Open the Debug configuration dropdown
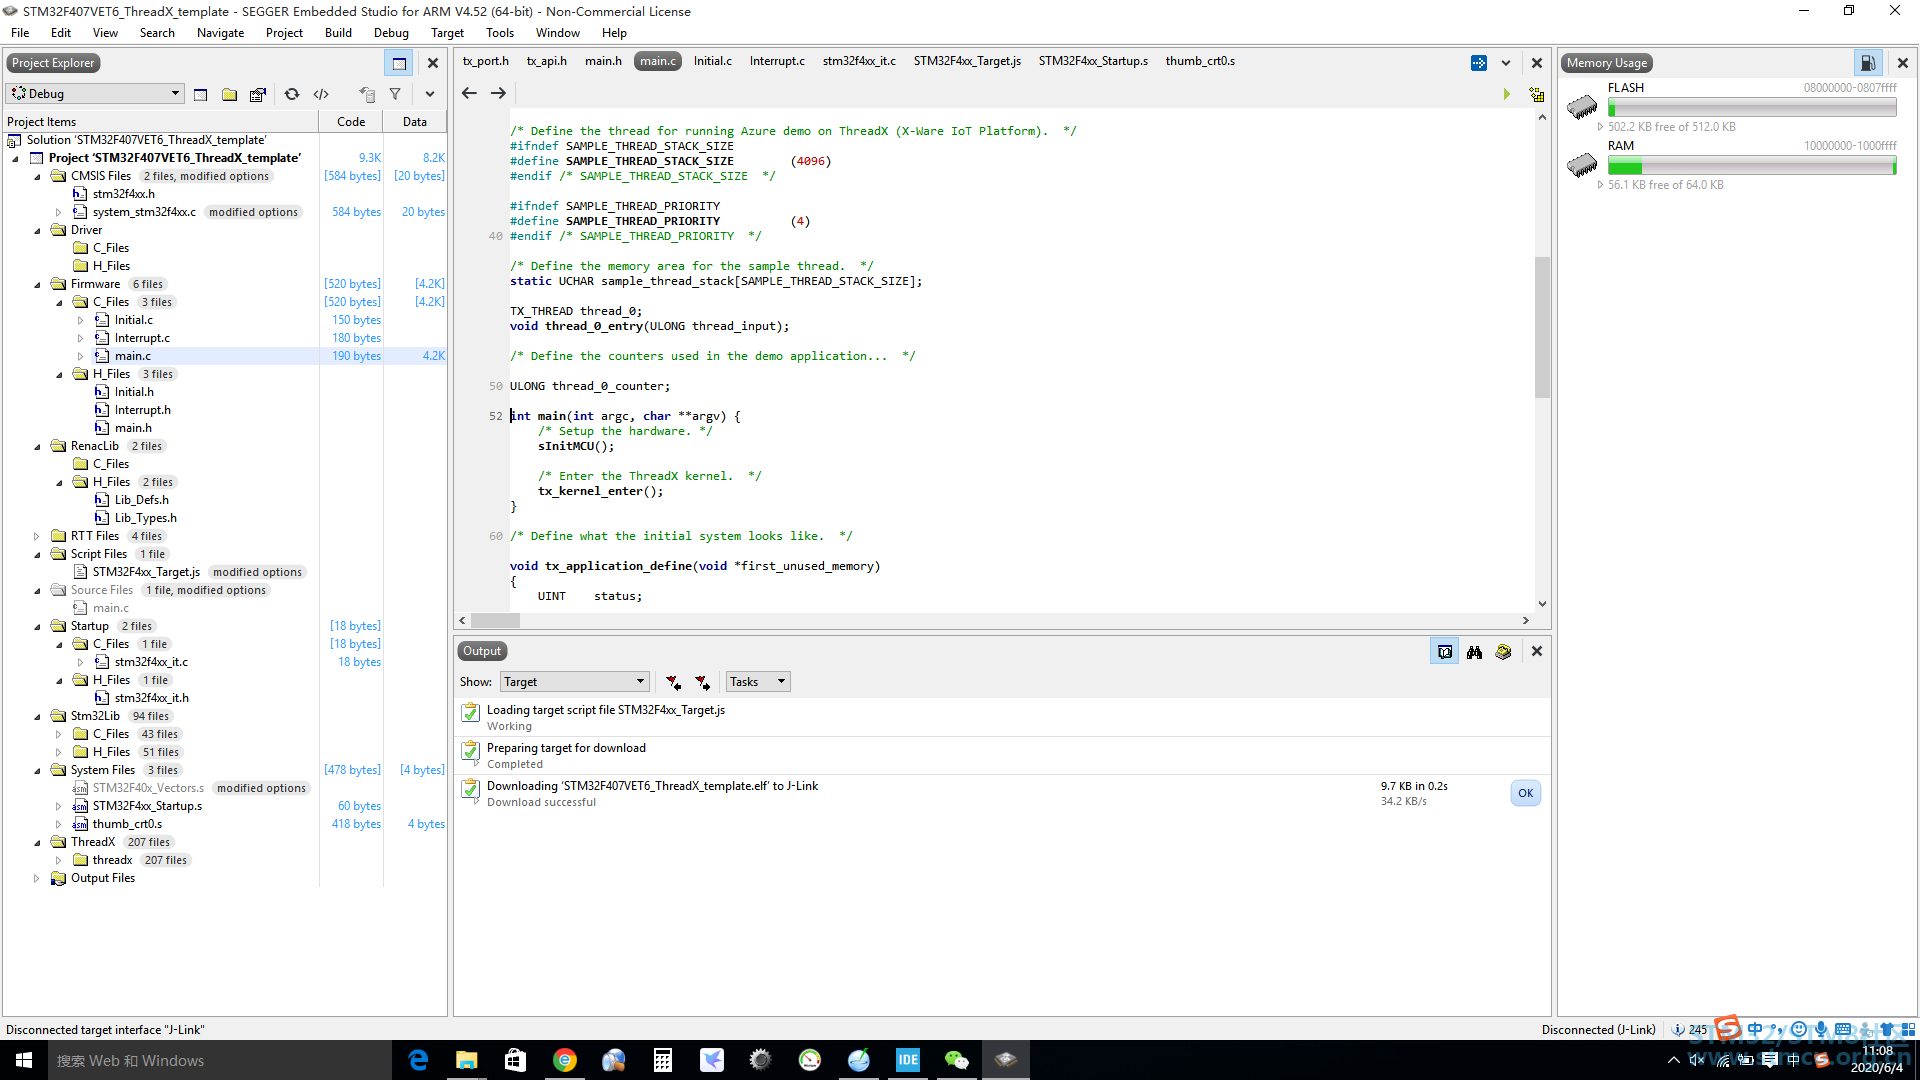Image resolution: width=1920 pixels, height=1080 pixels. pos(95,93)
